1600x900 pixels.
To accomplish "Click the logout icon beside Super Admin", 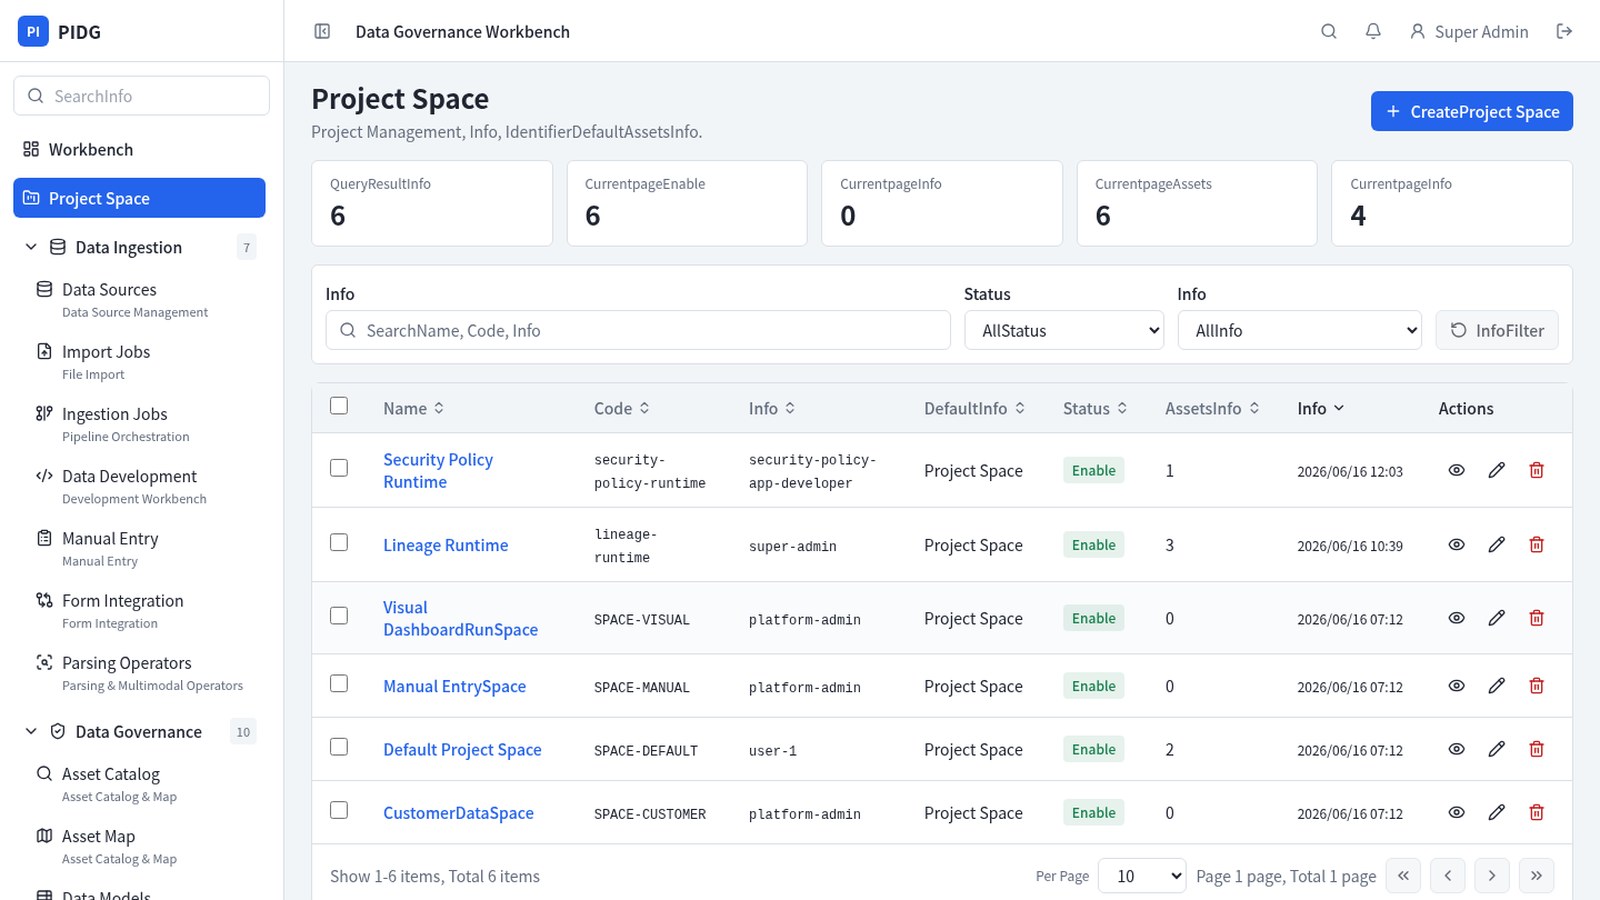I will [x=1564, y=31].
